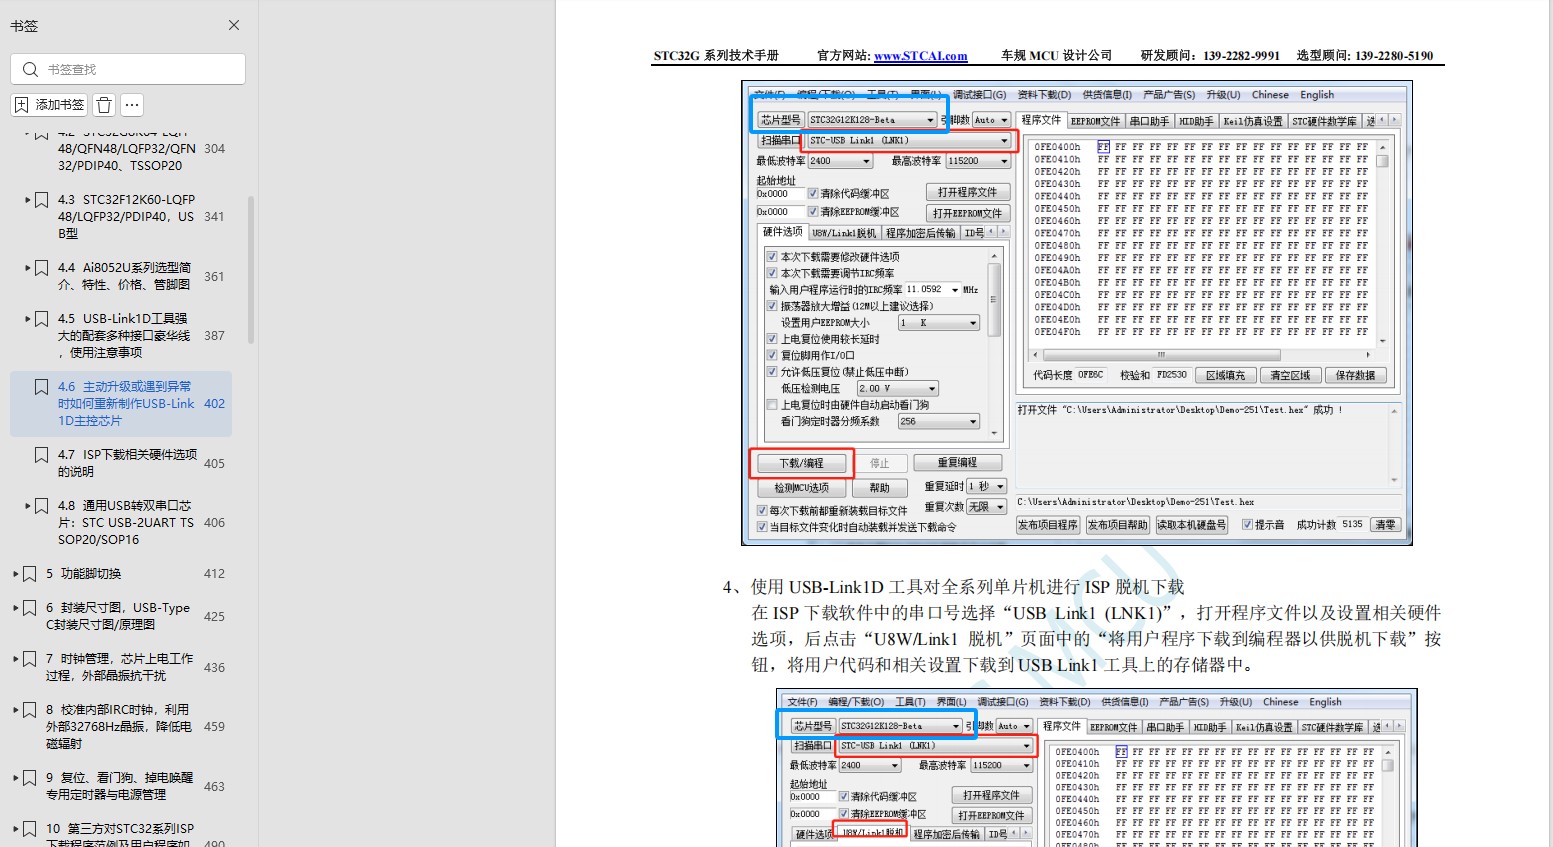Click page number 405 in bookmarks
This screenshot has height=847, width=1553.
pos(214,464)
